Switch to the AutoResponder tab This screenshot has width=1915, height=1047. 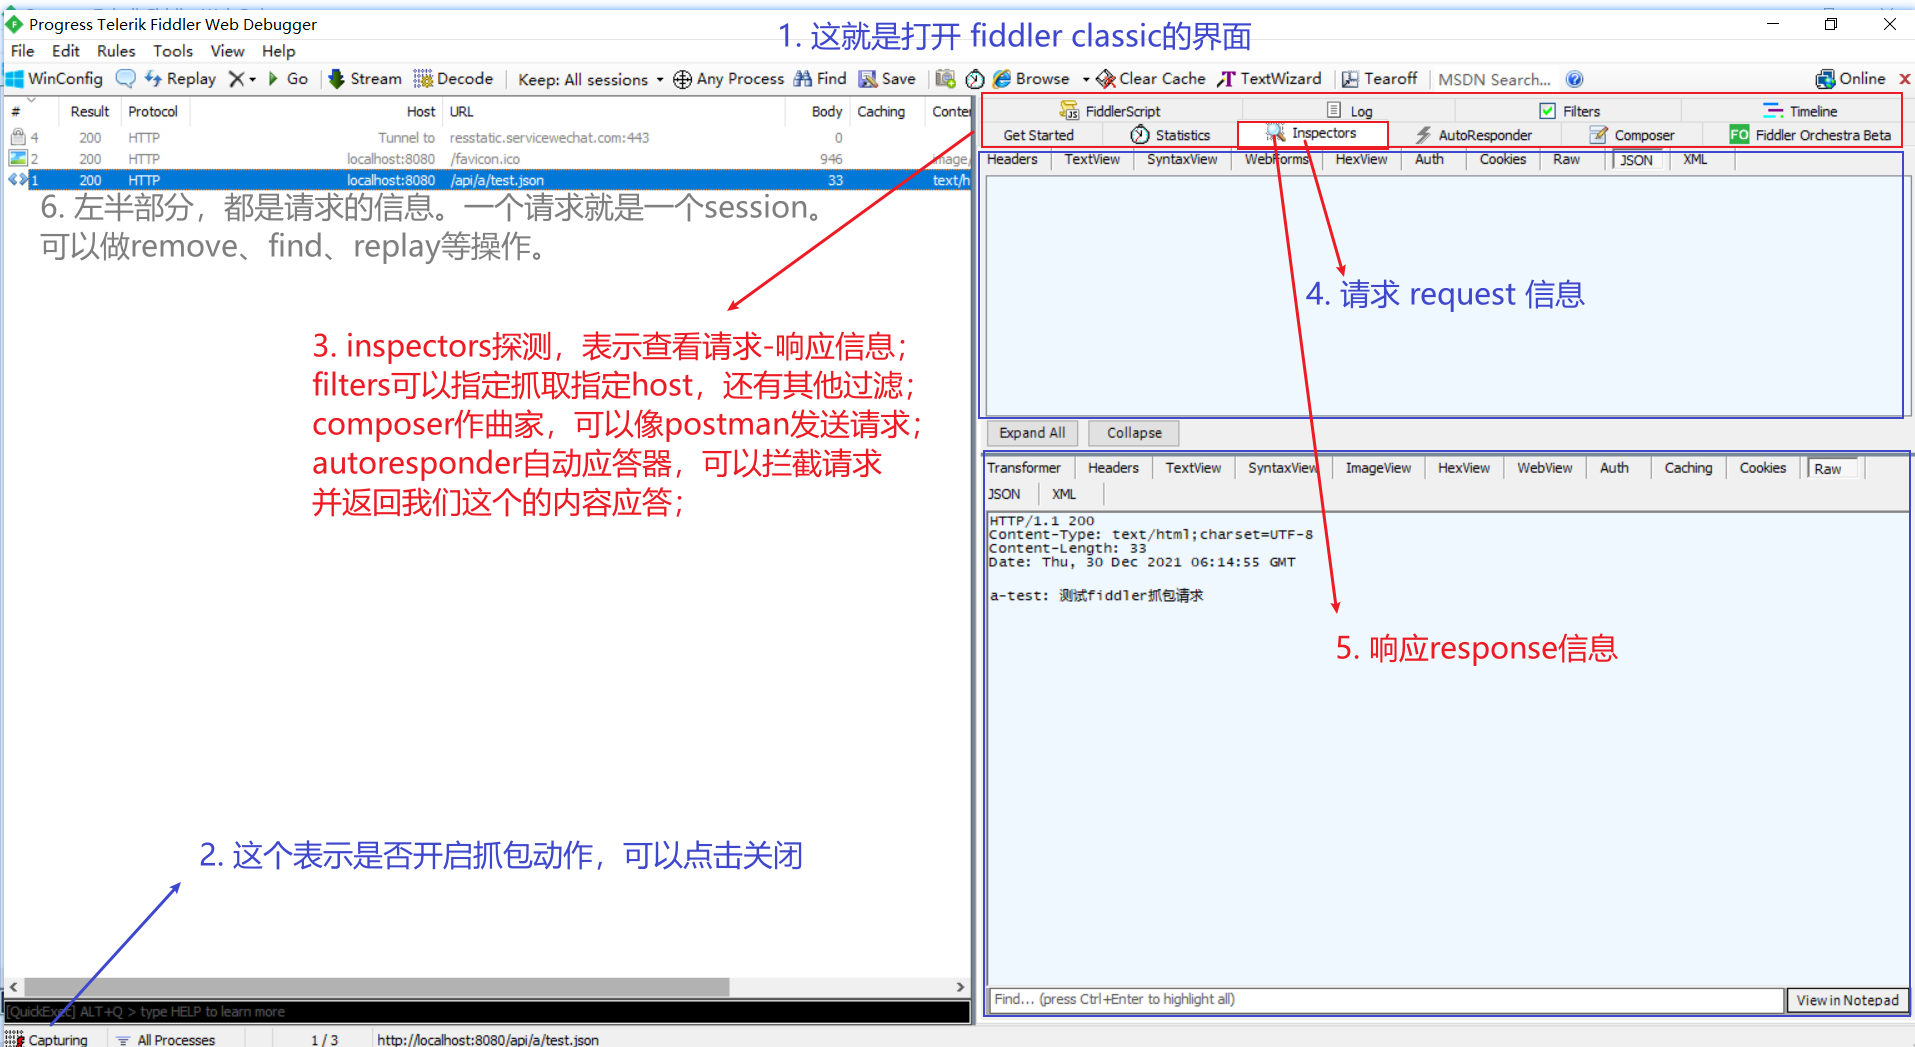tap(1474, 135)
